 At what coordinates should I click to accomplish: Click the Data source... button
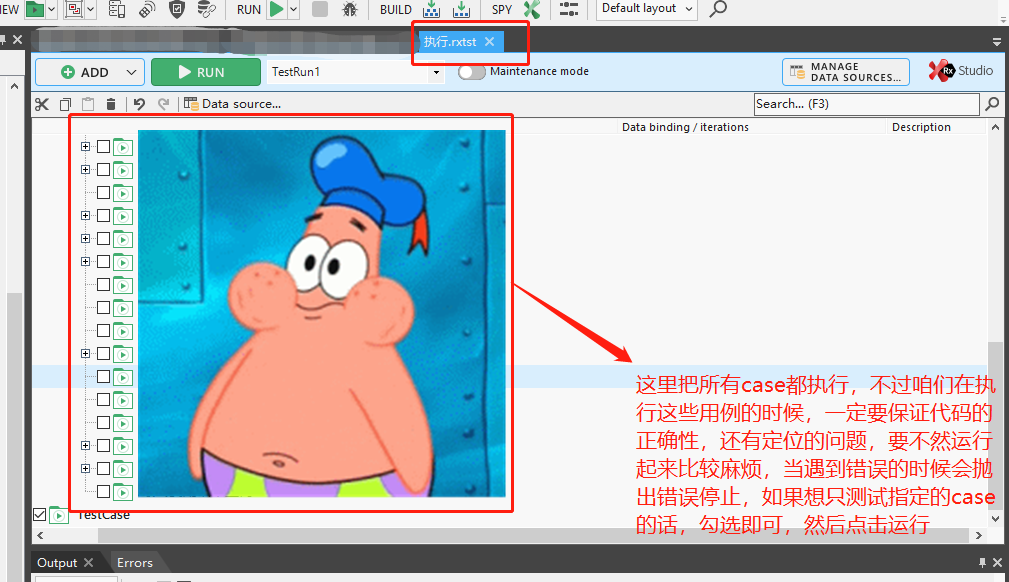tap(233, 104)
